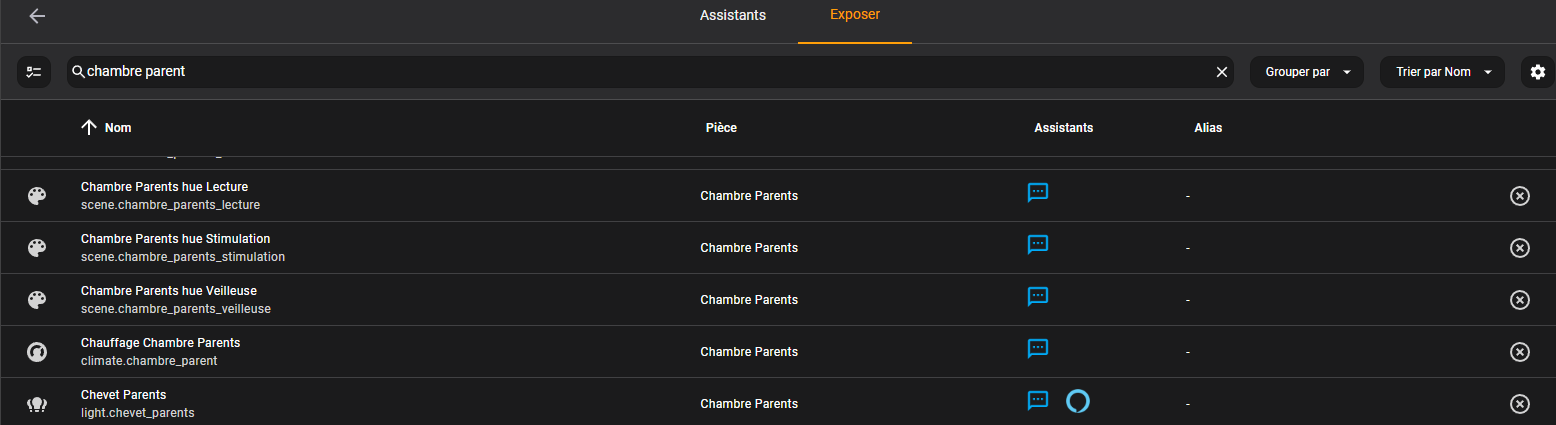Select the Exposer tab
Image resolution: width=1556 pixels, height=425 pixels.
[855, 16]
